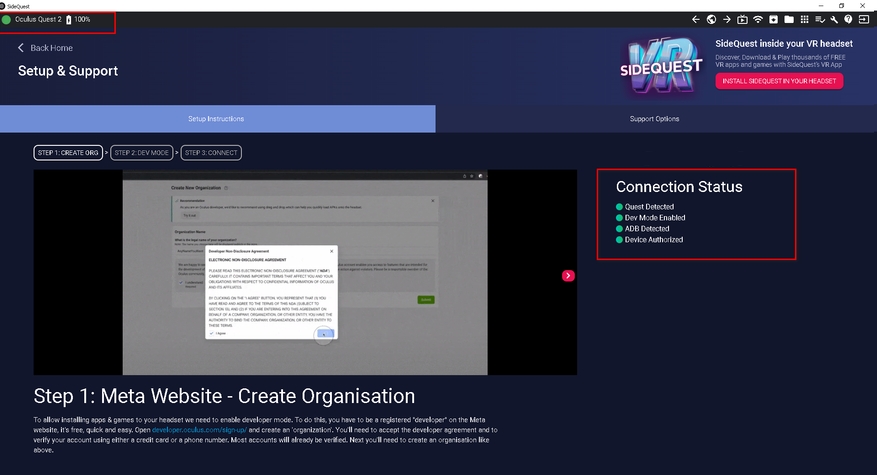
Task: Click the help question mark icon
Action: [848, 19]
